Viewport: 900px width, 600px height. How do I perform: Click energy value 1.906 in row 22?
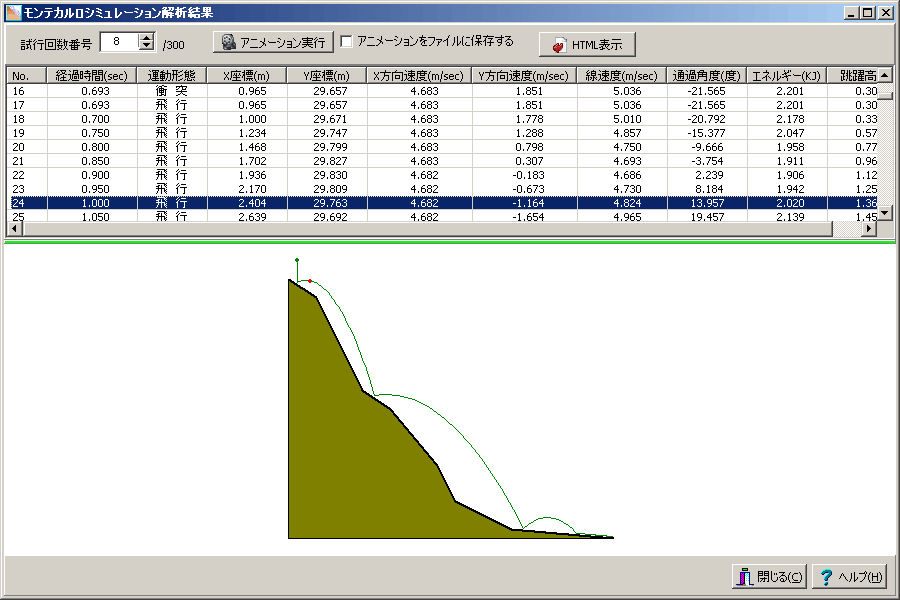point(790,175)
